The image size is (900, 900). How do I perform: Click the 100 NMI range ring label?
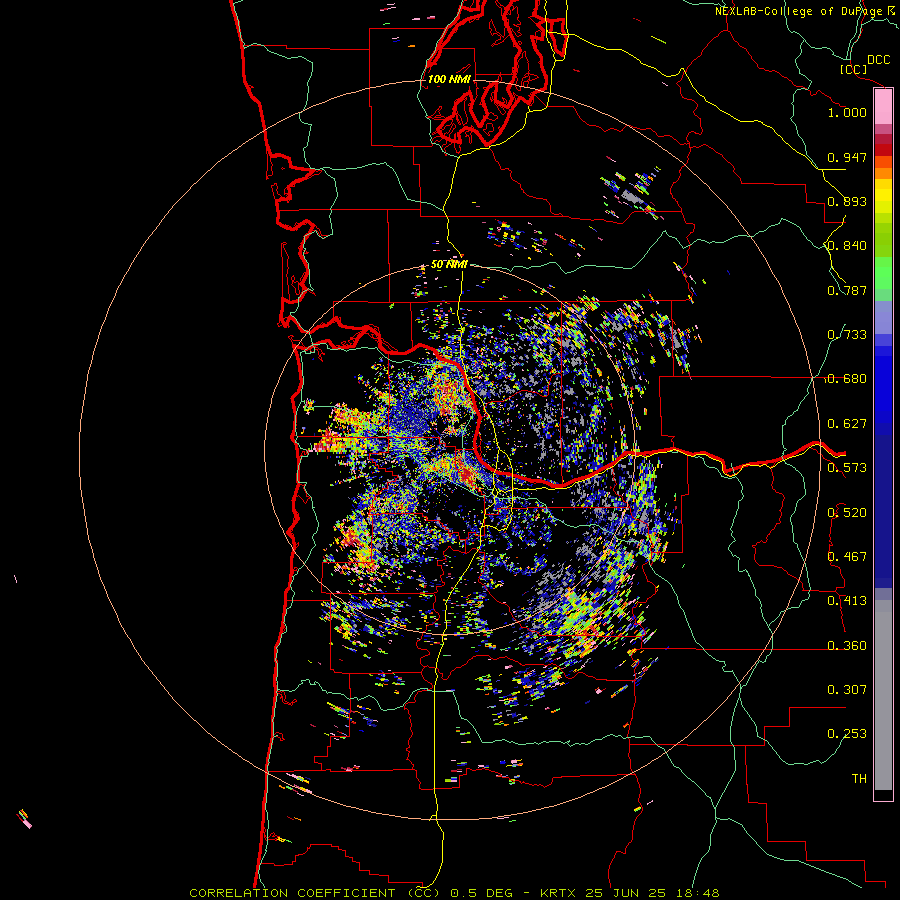coord(449,79)
